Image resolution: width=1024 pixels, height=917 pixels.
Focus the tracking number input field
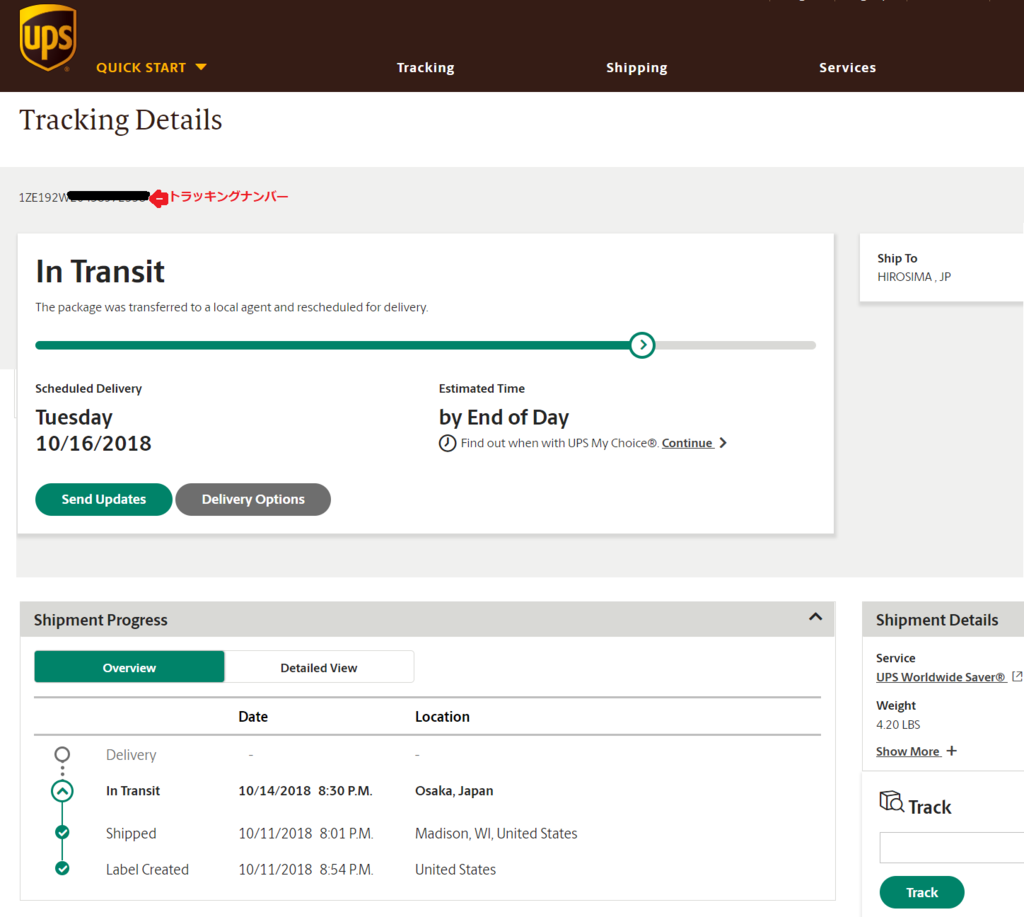(x=952, y=848)
